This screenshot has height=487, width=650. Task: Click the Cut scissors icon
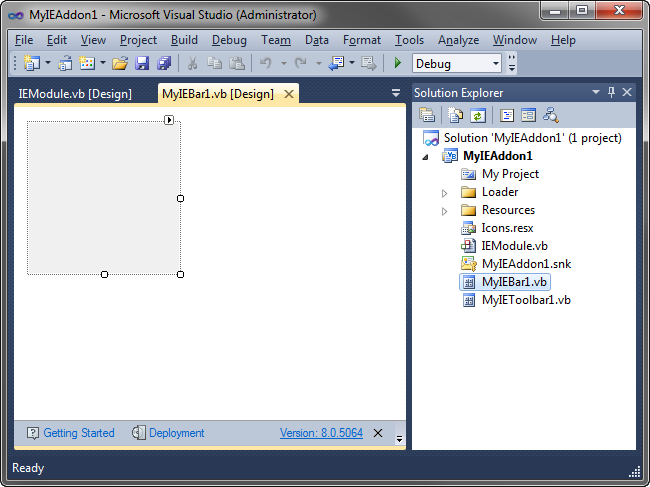pos(192,63)
